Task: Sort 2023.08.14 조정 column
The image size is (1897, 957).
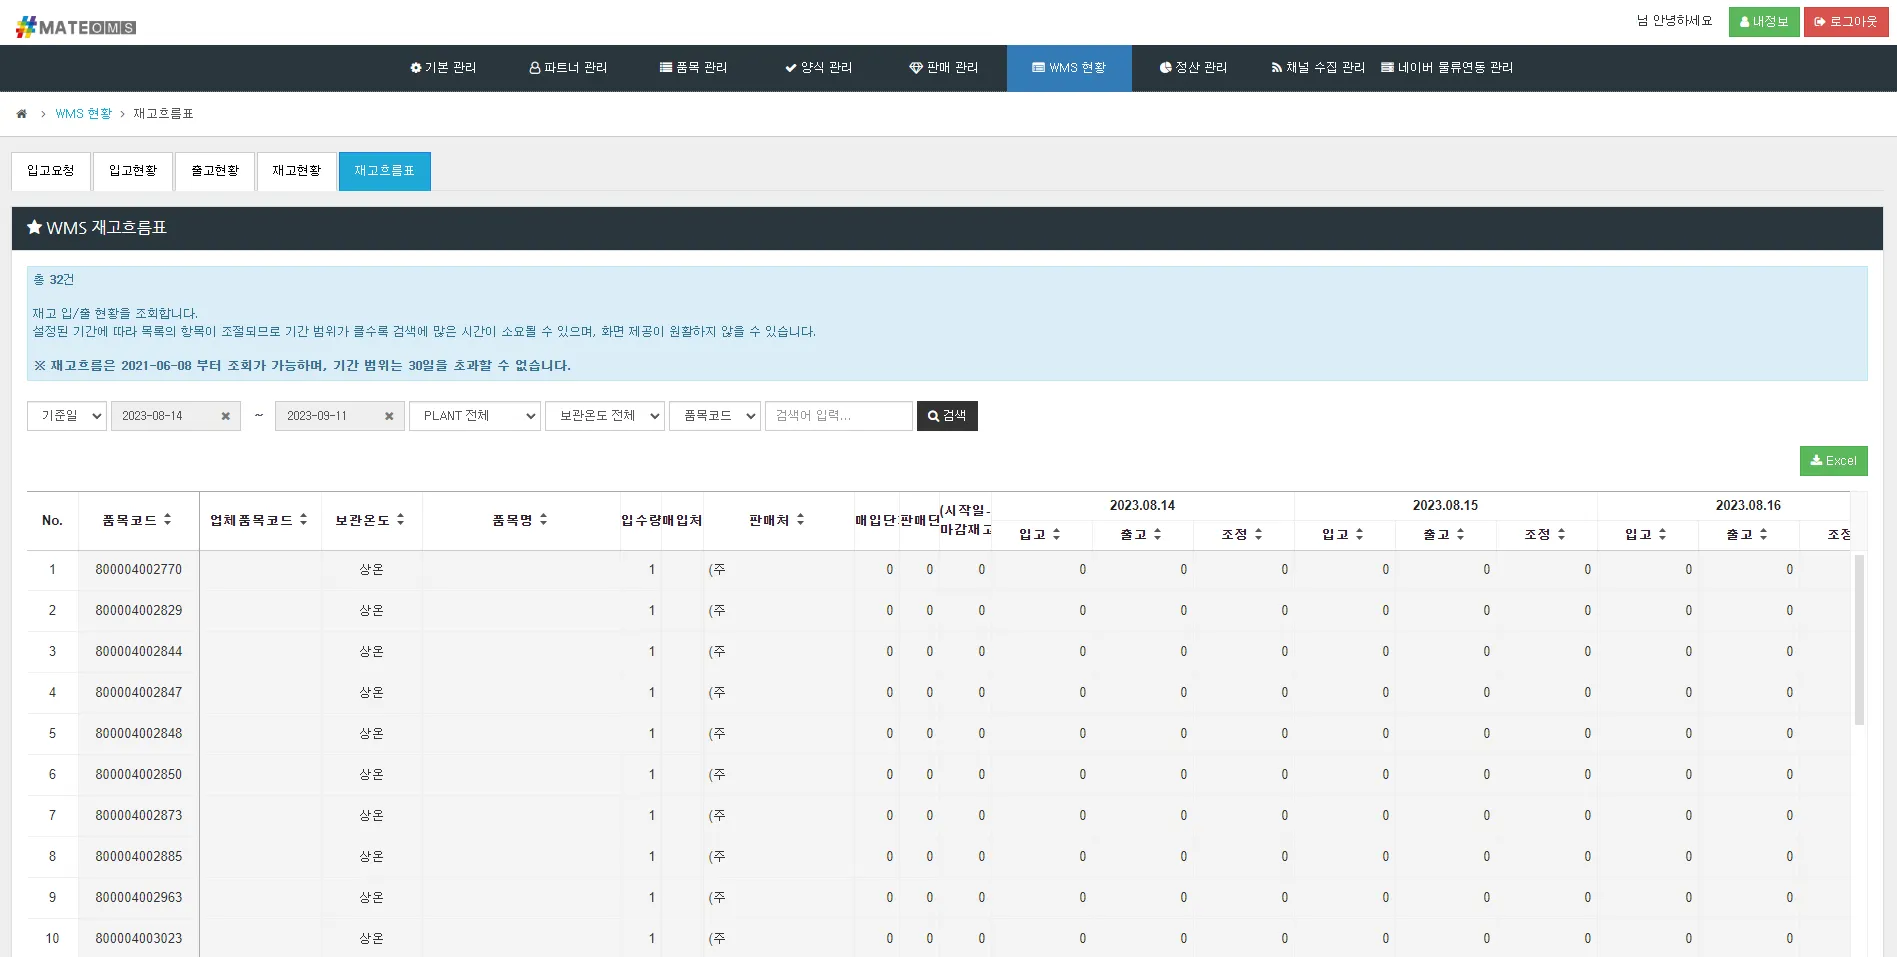Action: coord(1258,535)
